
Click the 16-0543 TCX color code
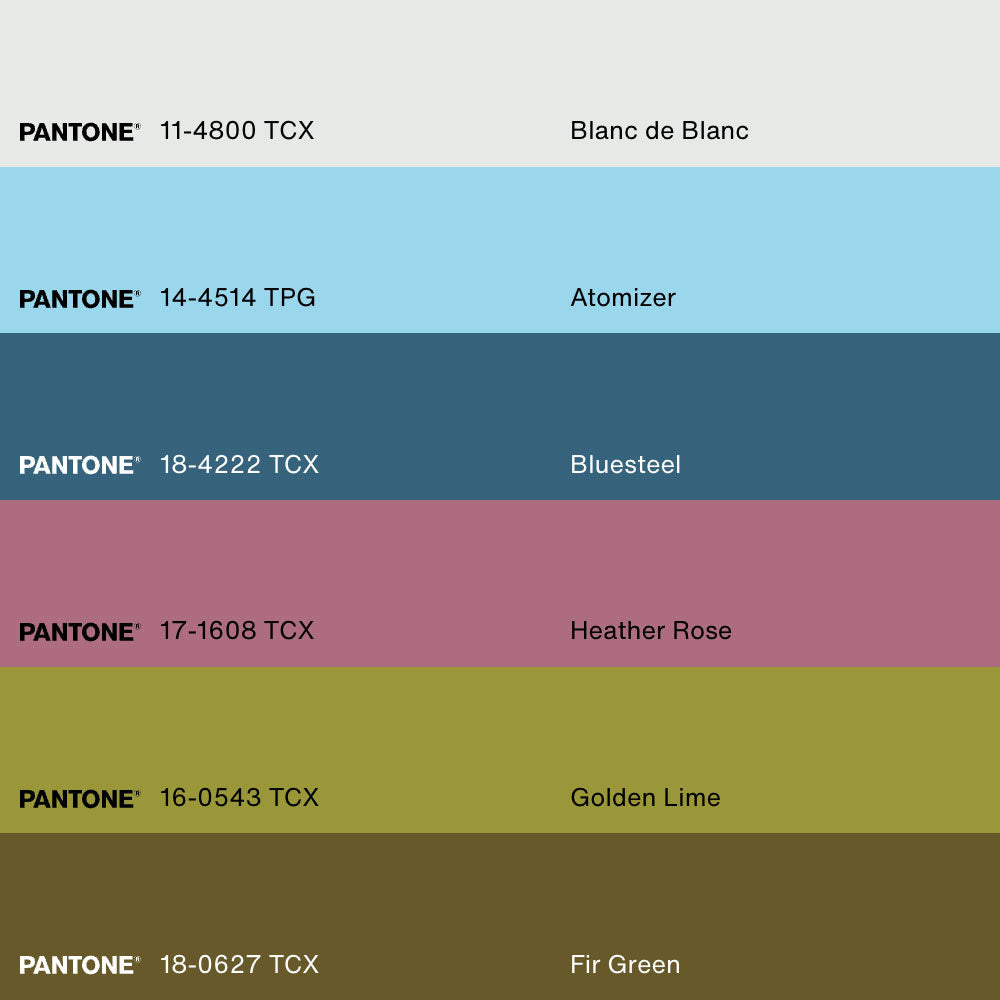click(x=239, y=798)
